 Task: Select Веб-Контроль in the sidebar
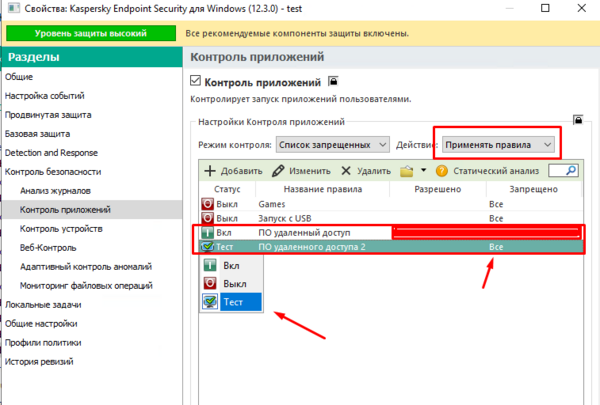click(48, 248)
